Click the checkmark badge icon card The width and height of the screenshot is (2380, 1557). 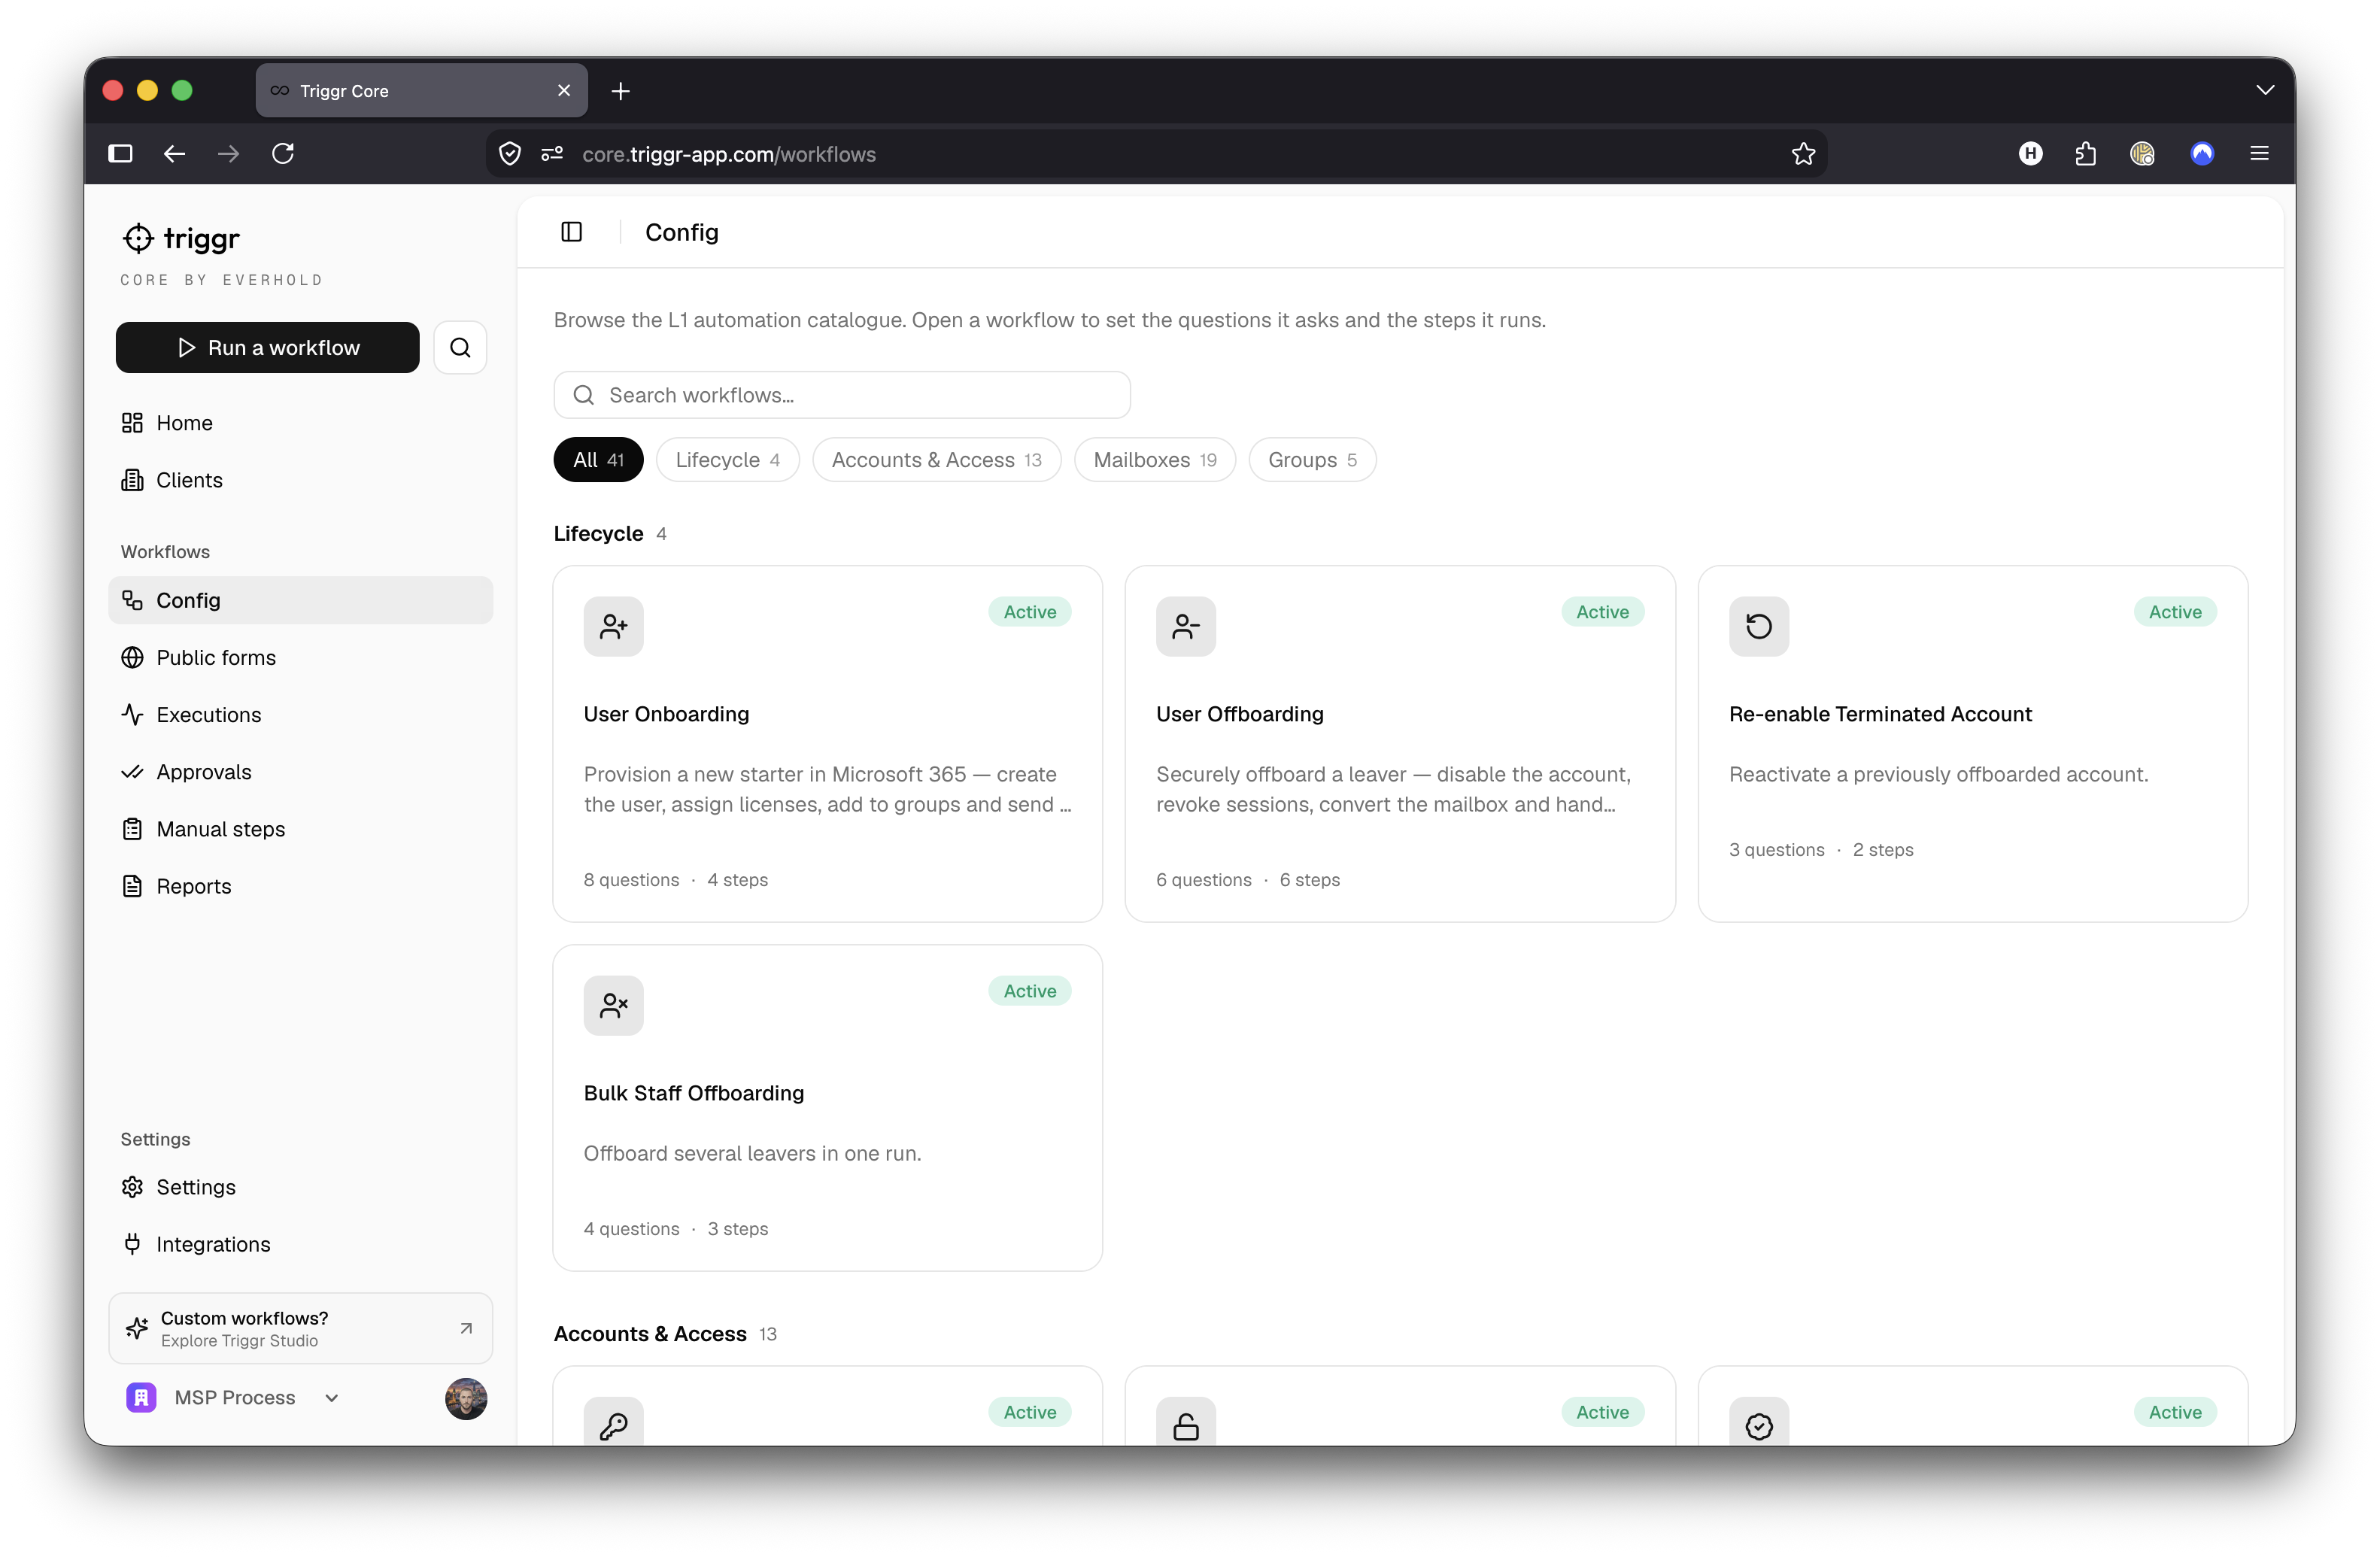(1758, 1421)
